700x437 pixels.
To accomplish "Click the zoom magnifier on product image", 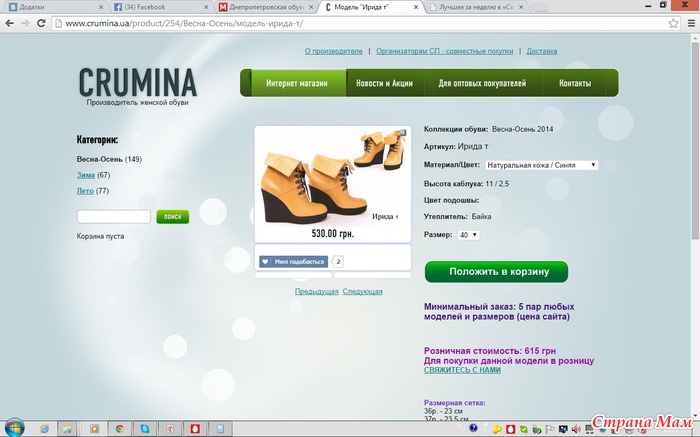I will tap(403, 133).
